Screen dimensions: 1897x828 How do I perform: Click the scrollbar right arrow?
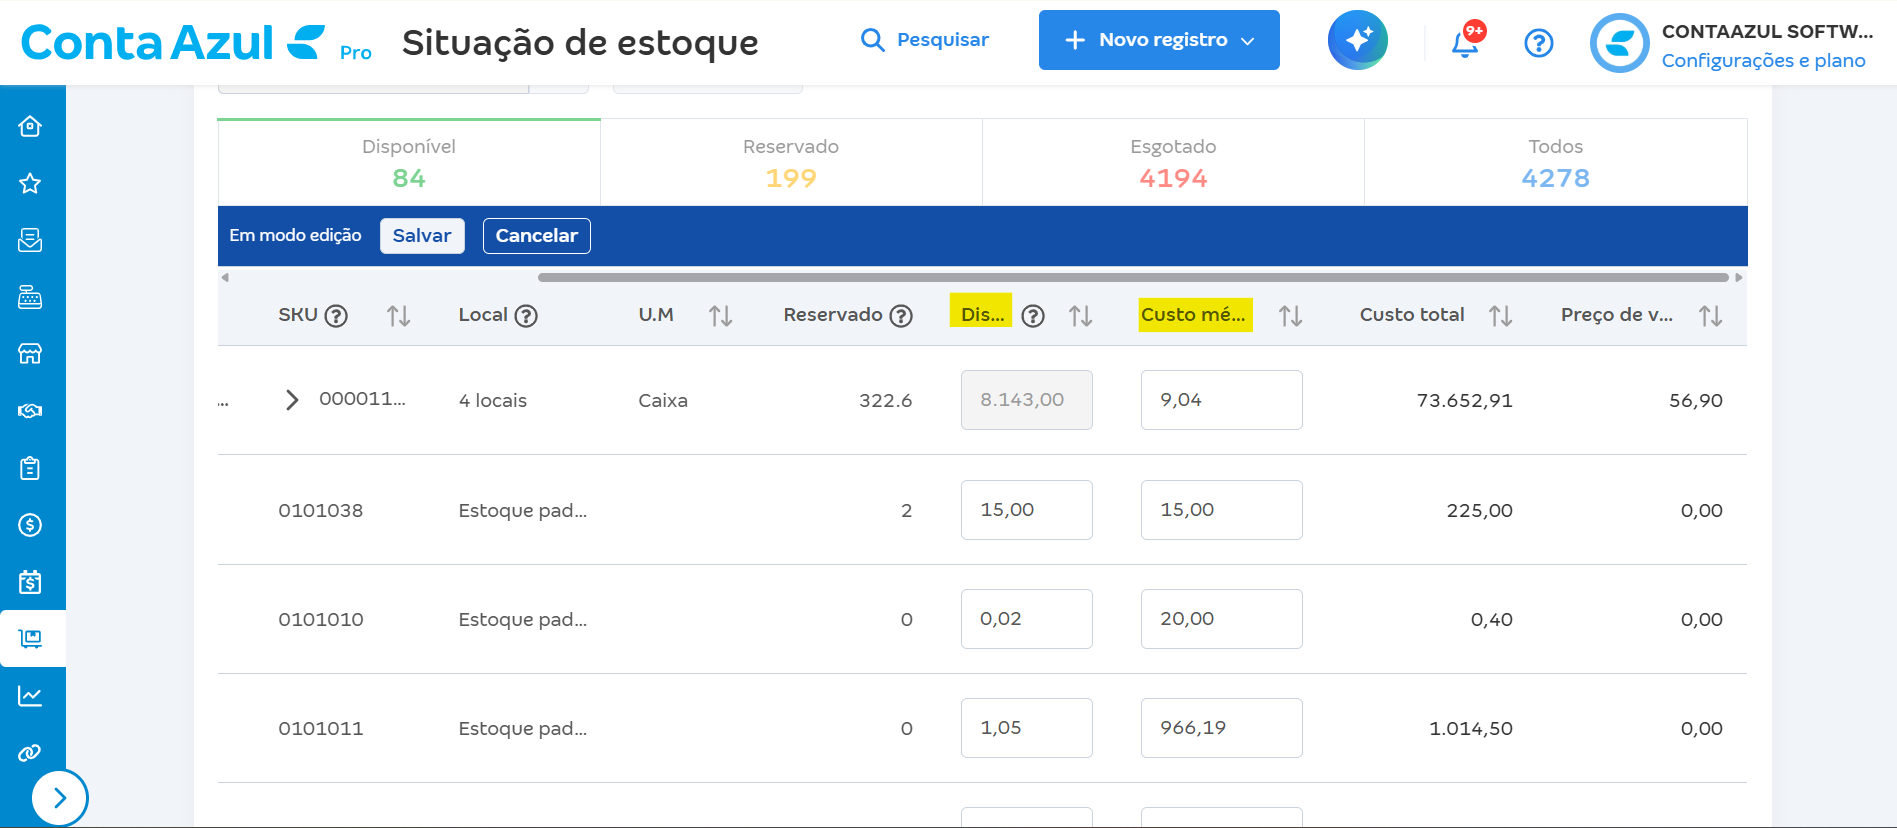(1739, 277)
